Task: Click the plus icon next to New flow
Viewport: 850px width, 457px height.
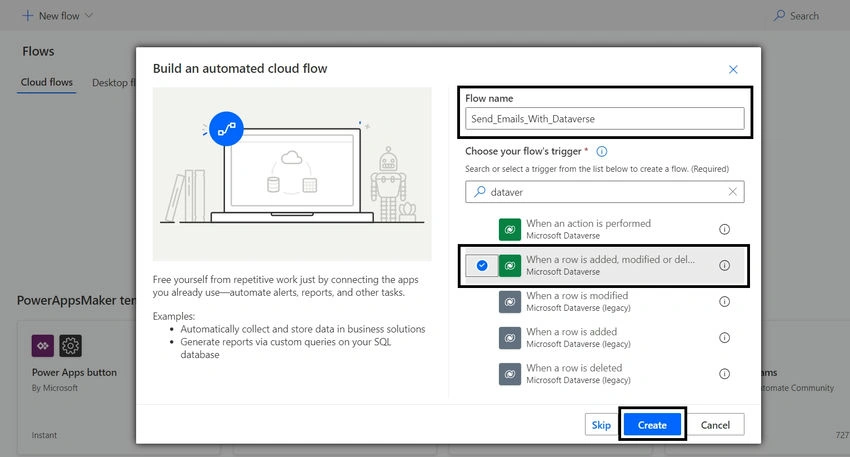Action: pyautogui.click(x=27, y=16)
